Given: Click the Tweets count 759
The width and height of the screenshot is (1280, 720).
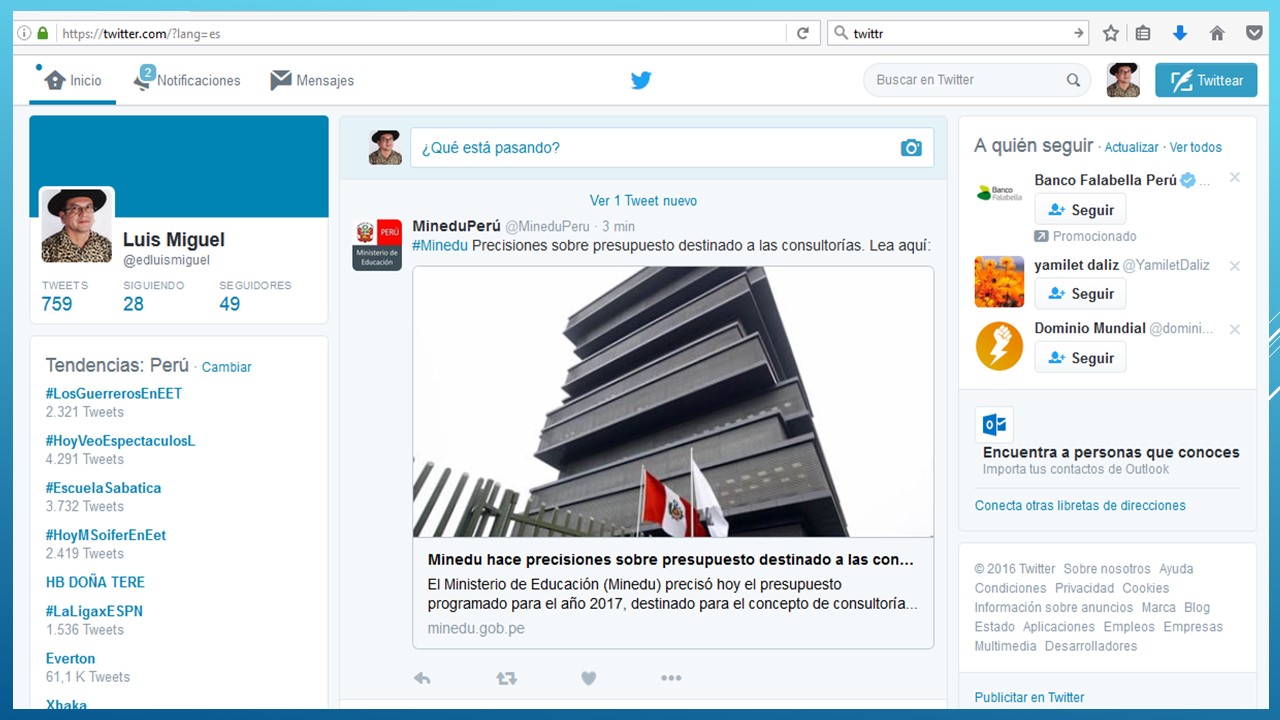Looking at the screenshot, I should click(x=57, y=304).
